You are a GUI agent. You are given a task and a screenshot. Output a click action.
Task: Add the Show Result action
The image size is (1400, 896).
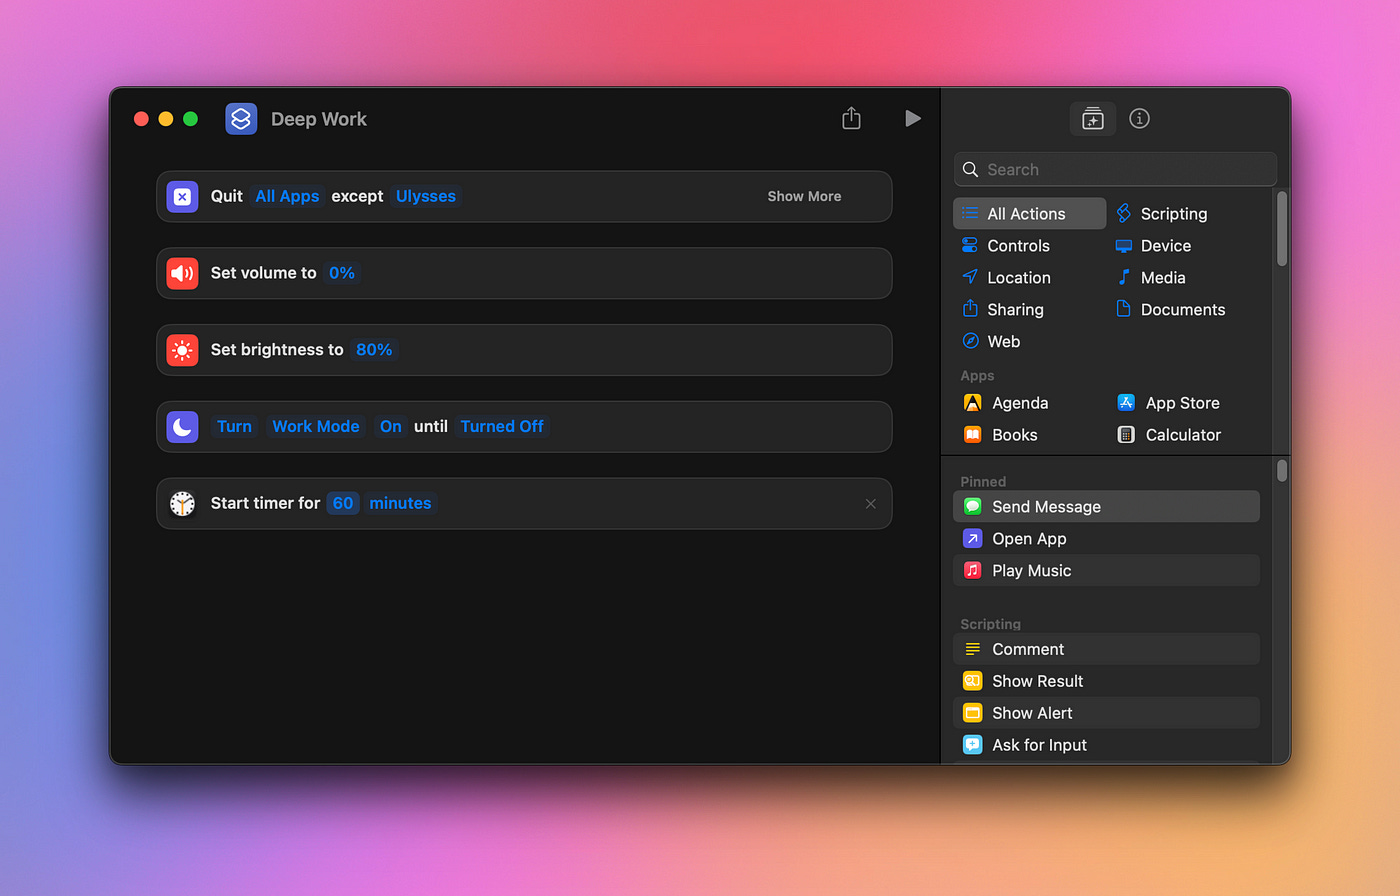[1106, 681]
